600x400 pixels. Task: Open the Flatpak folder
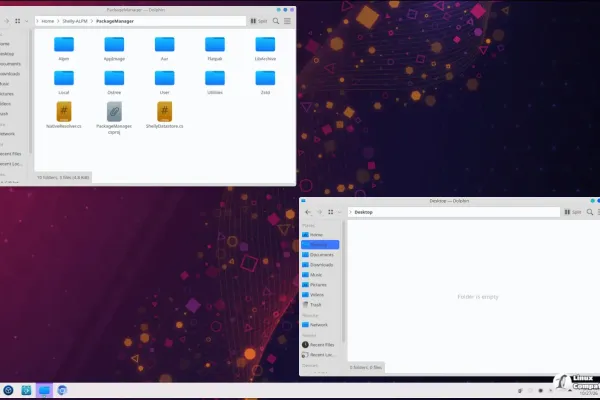(x=215, y=48)
